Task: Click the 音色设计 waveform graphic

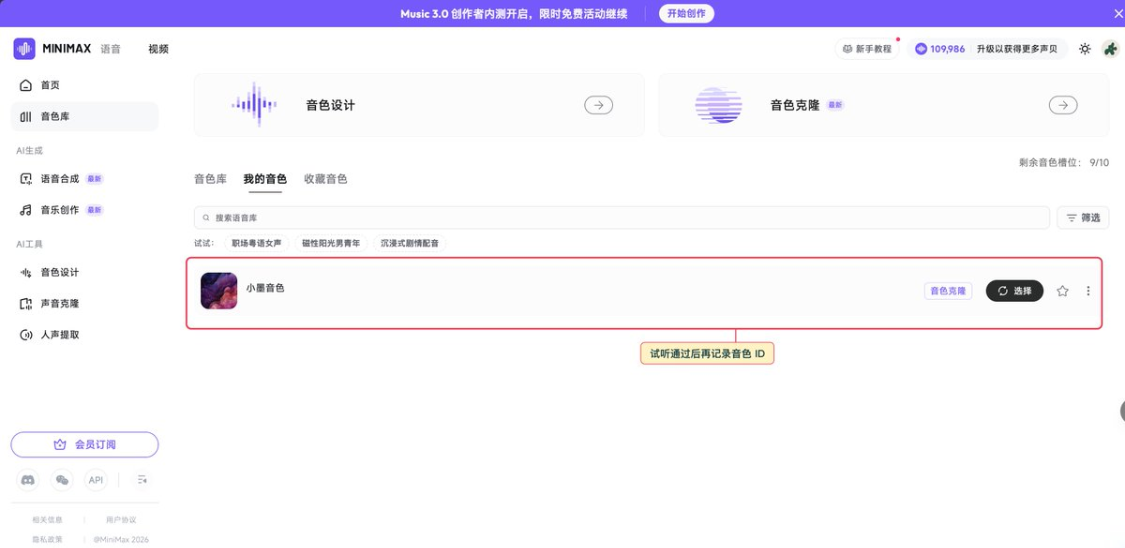Action: [x=254, y=105]
